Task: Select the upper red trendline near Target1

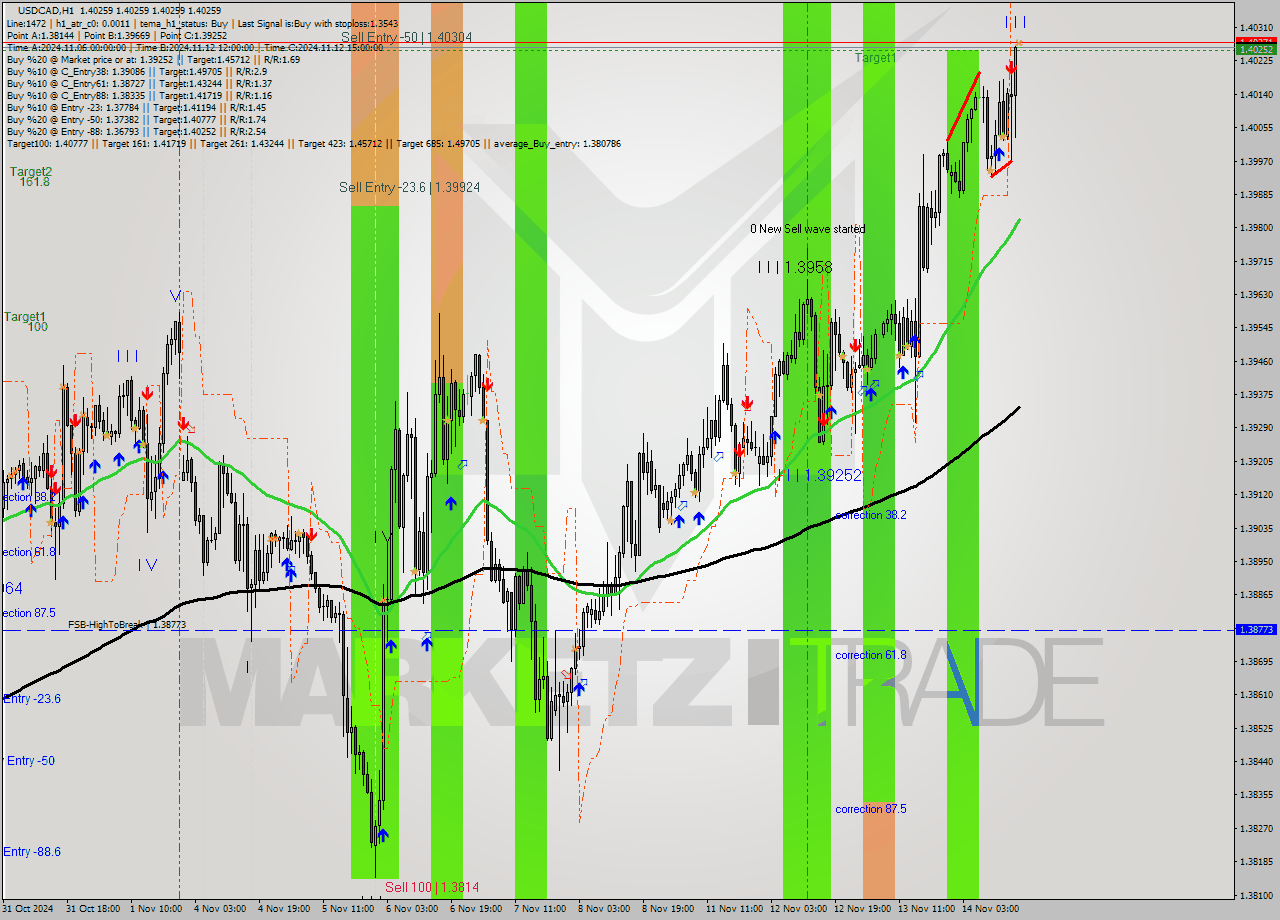Action: tap(963, 106)
